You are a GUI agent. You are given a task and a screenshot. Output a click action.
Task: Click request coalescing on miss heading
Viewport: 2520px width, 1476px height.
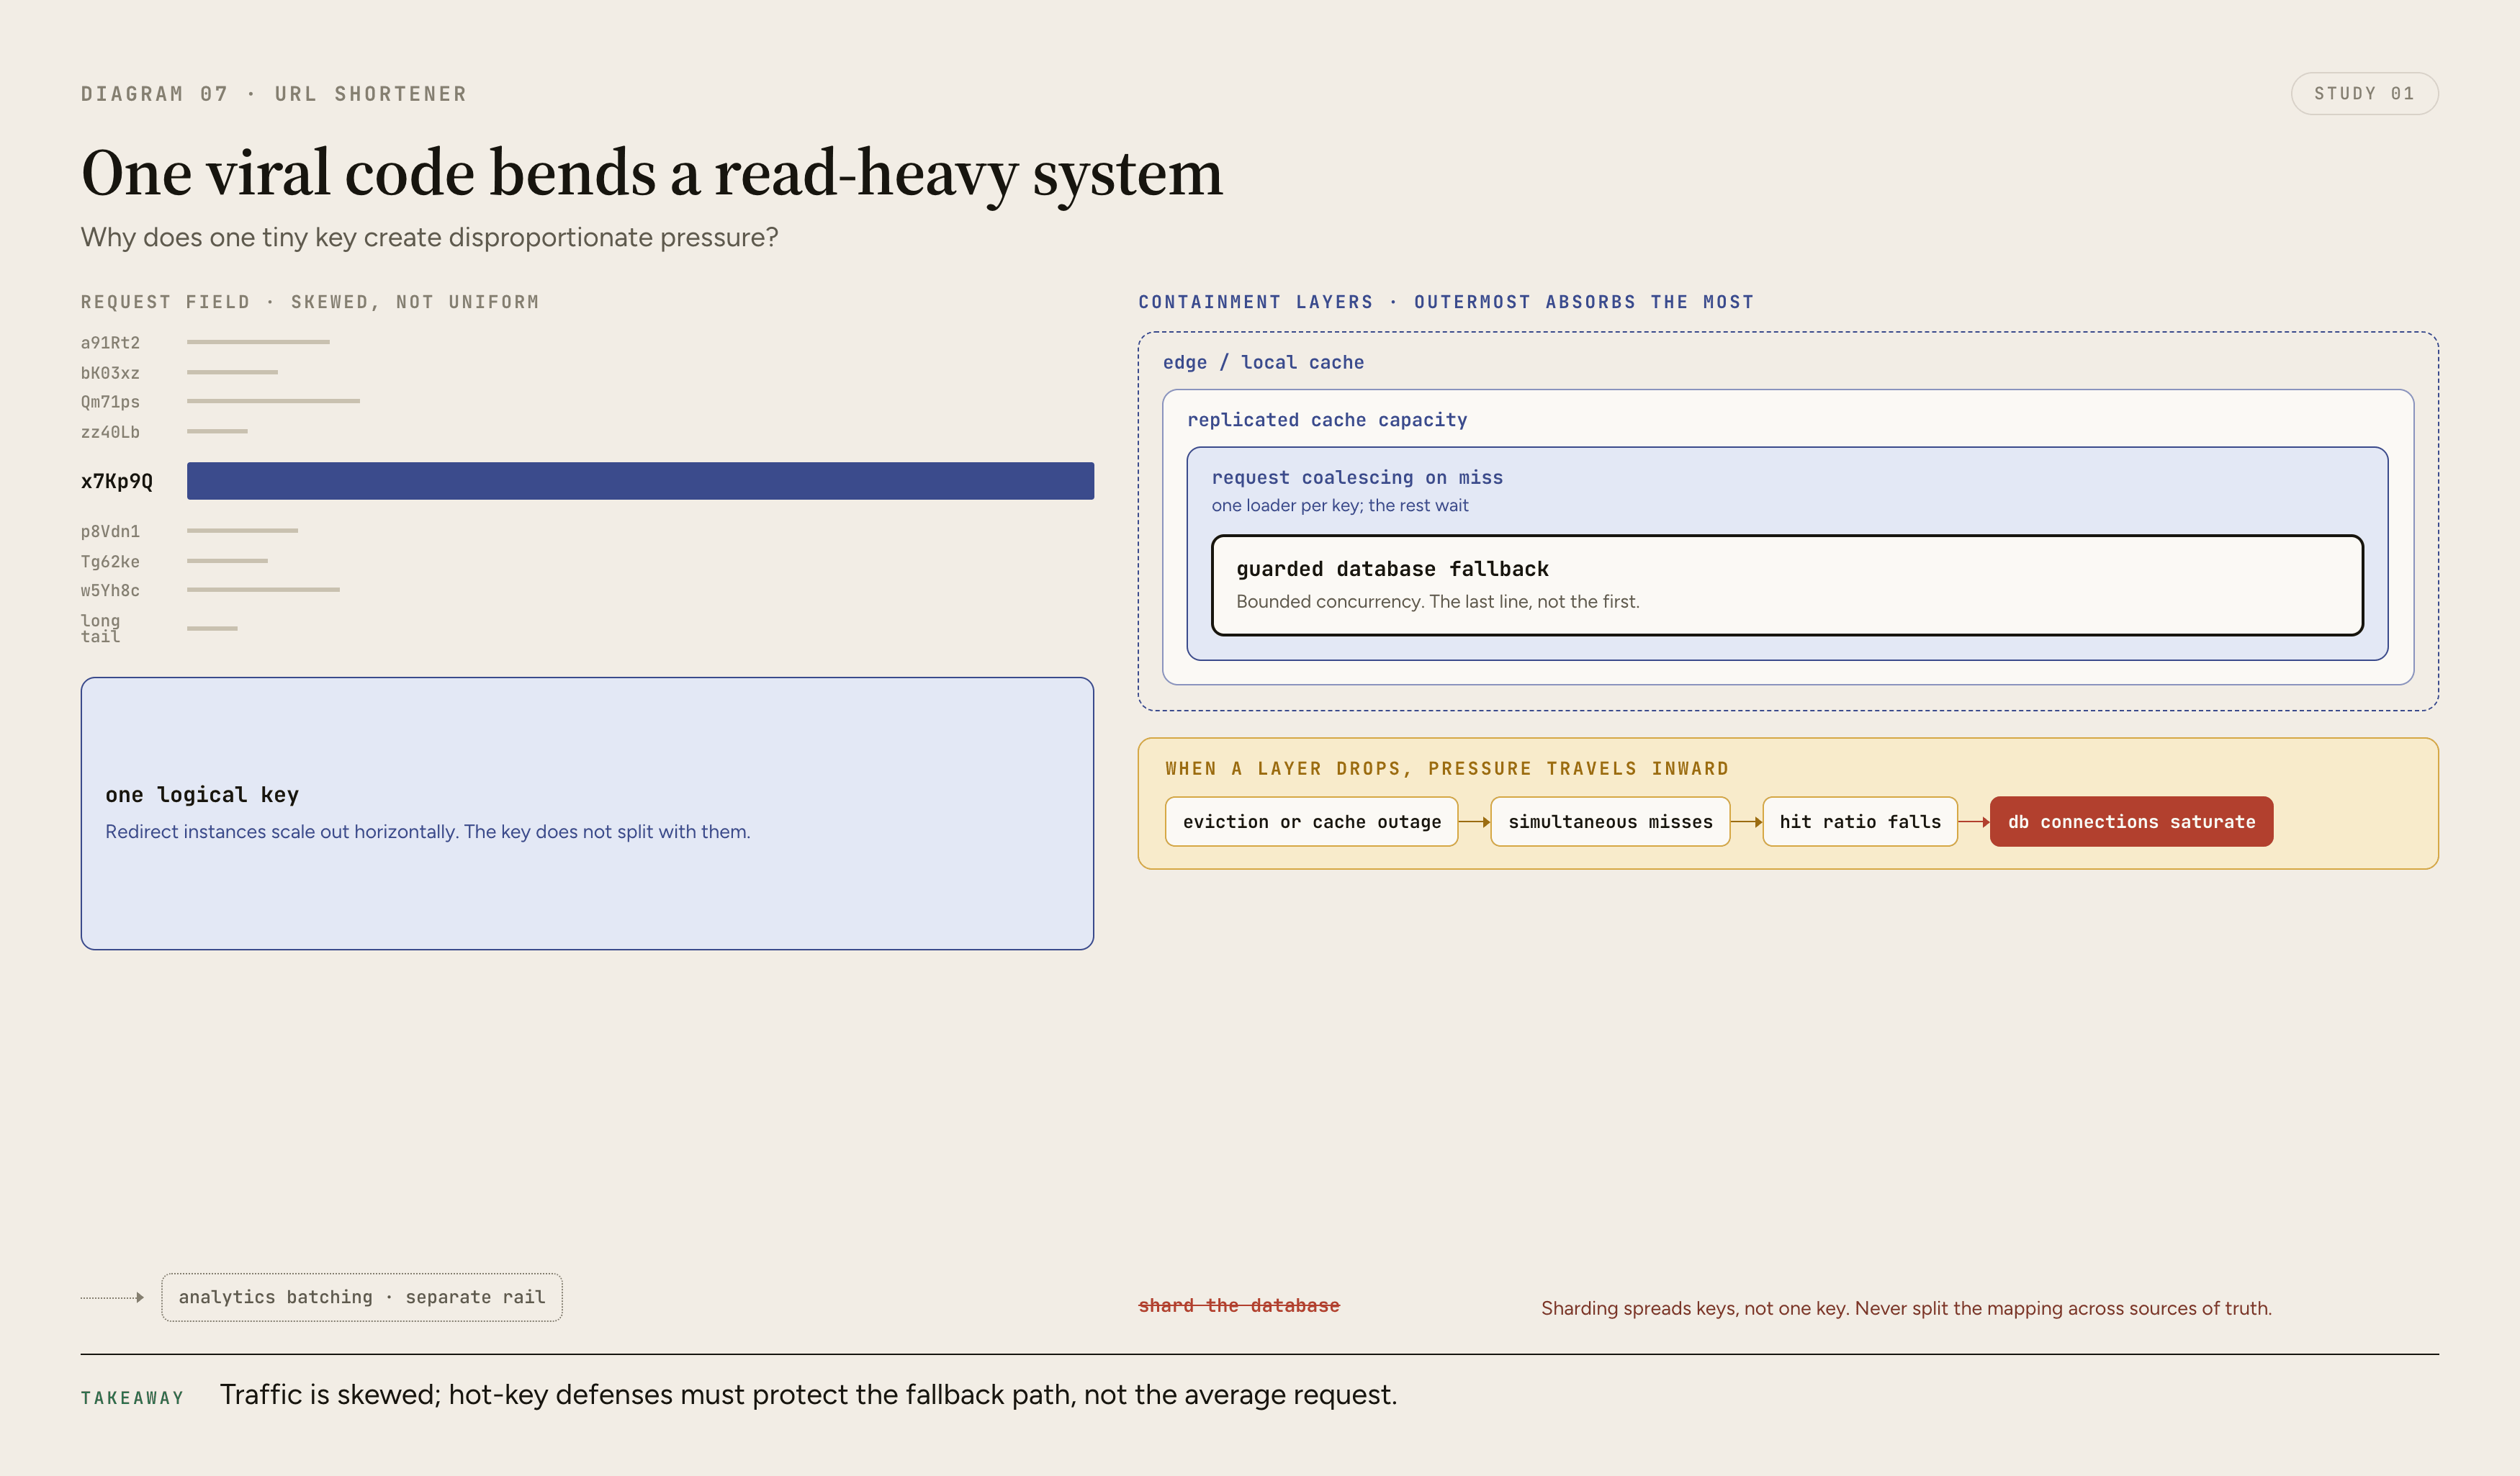tap(1357, 478)
